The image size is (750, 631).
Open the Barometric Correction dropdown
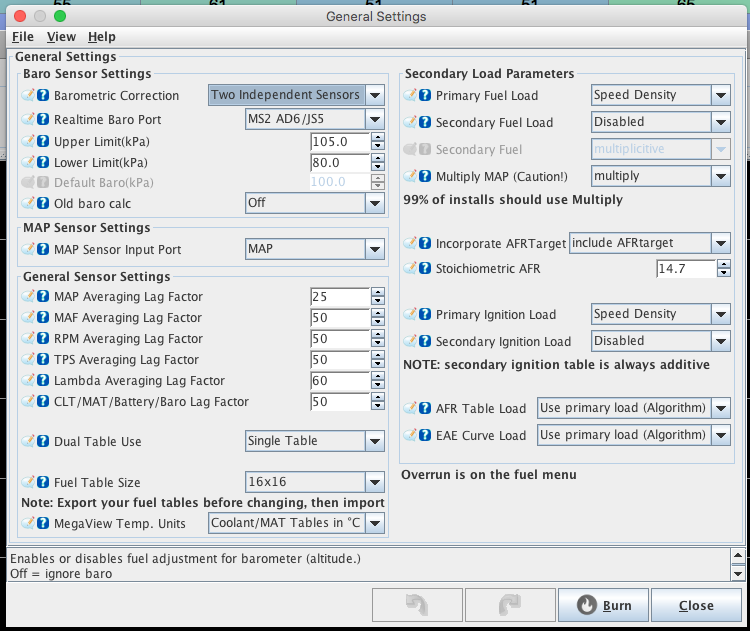[x=374, y=96]
